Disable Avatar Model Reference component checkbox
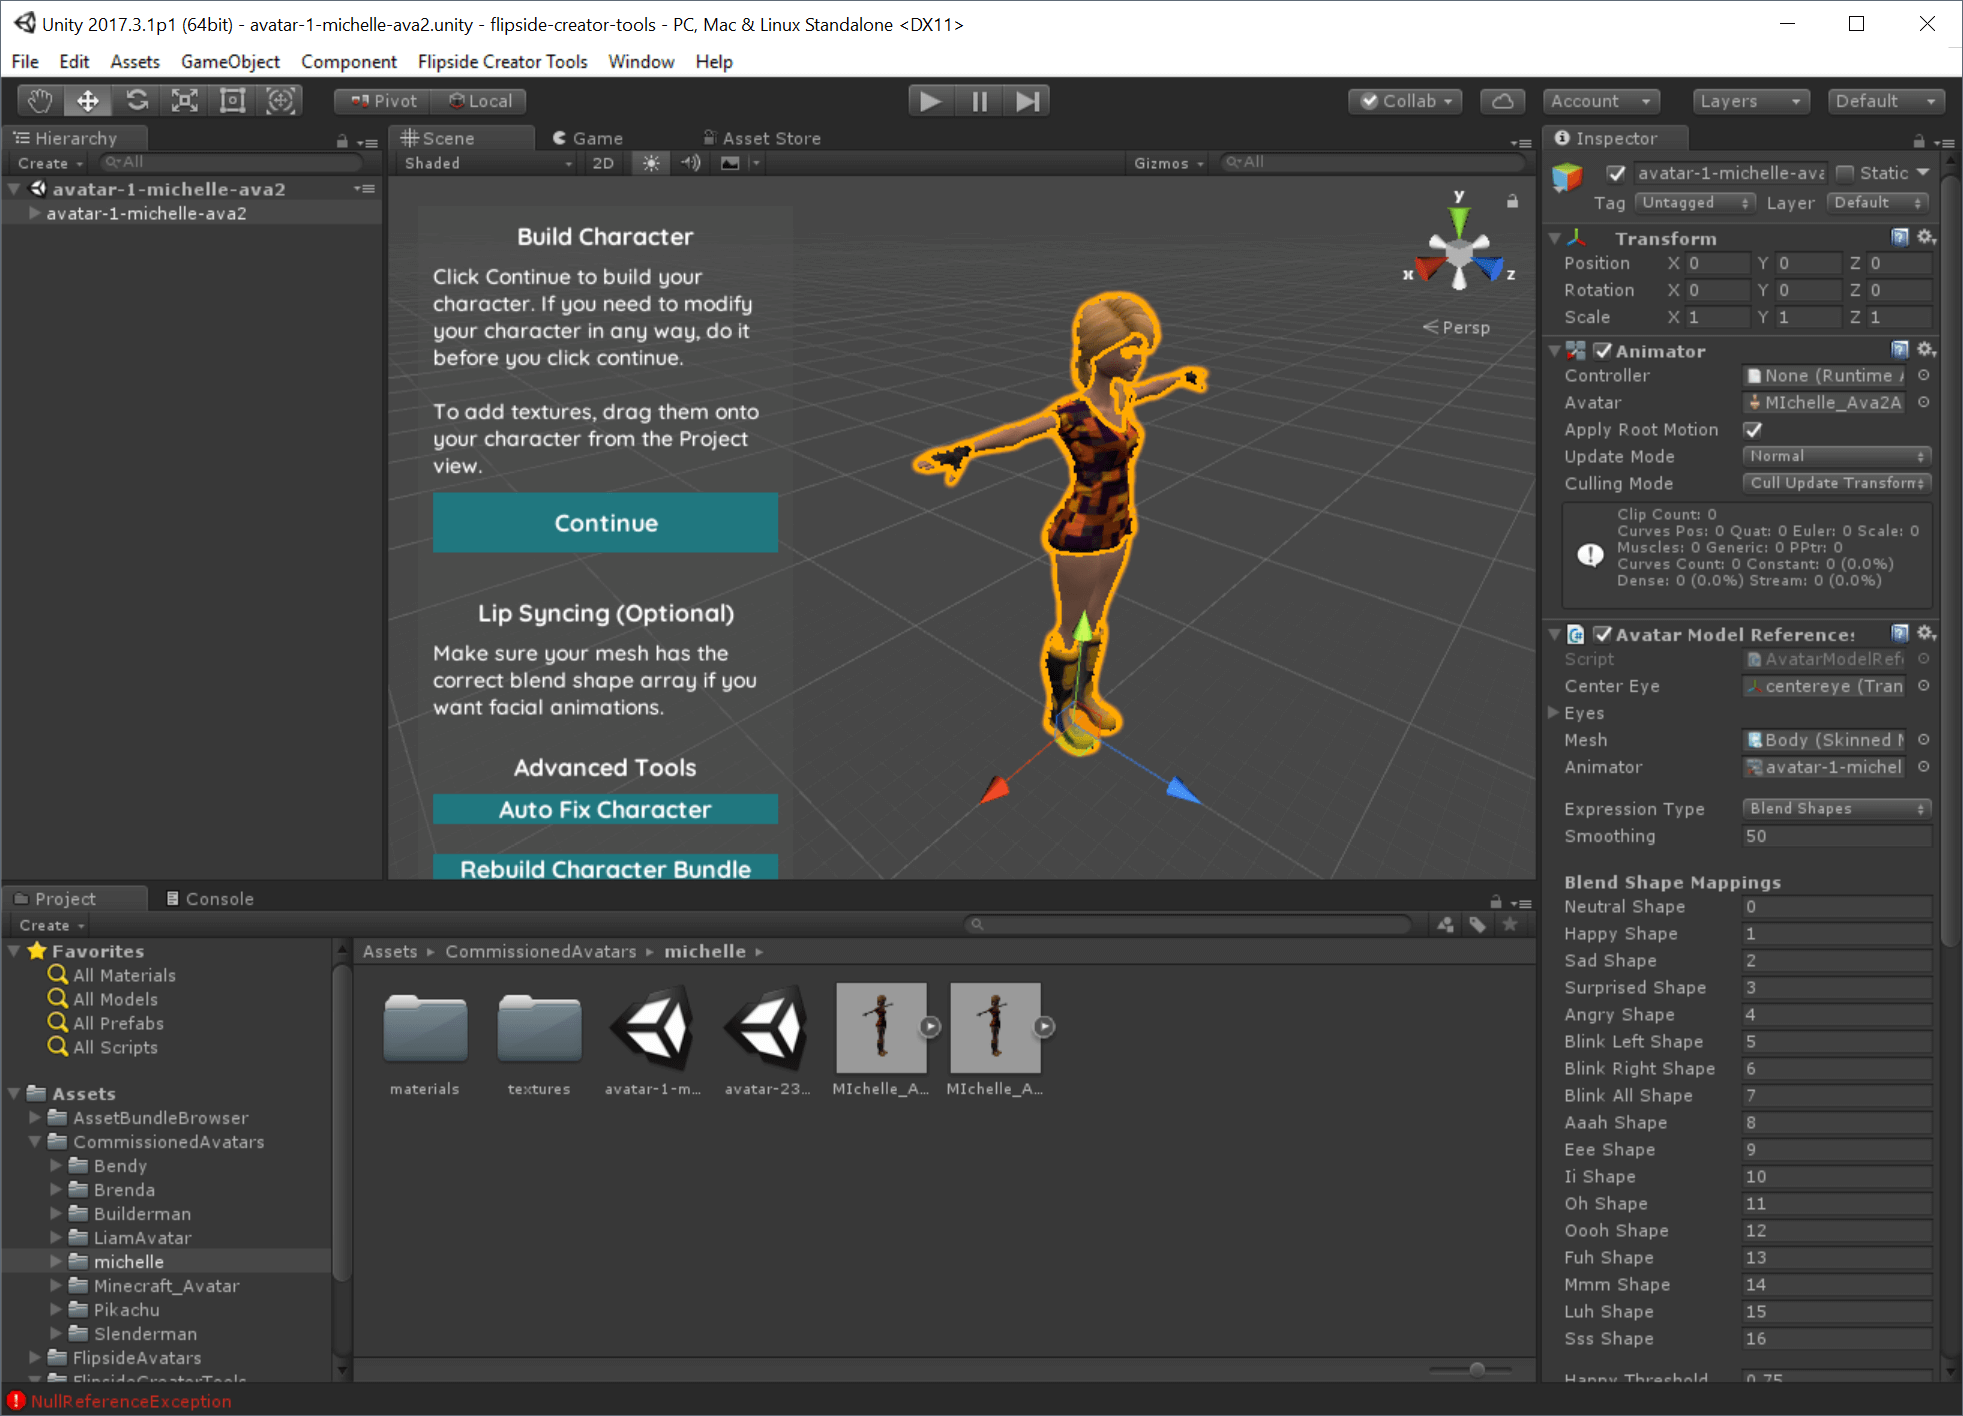The width and height of the screenshot is (1963, 1416). coord(1603,635)
